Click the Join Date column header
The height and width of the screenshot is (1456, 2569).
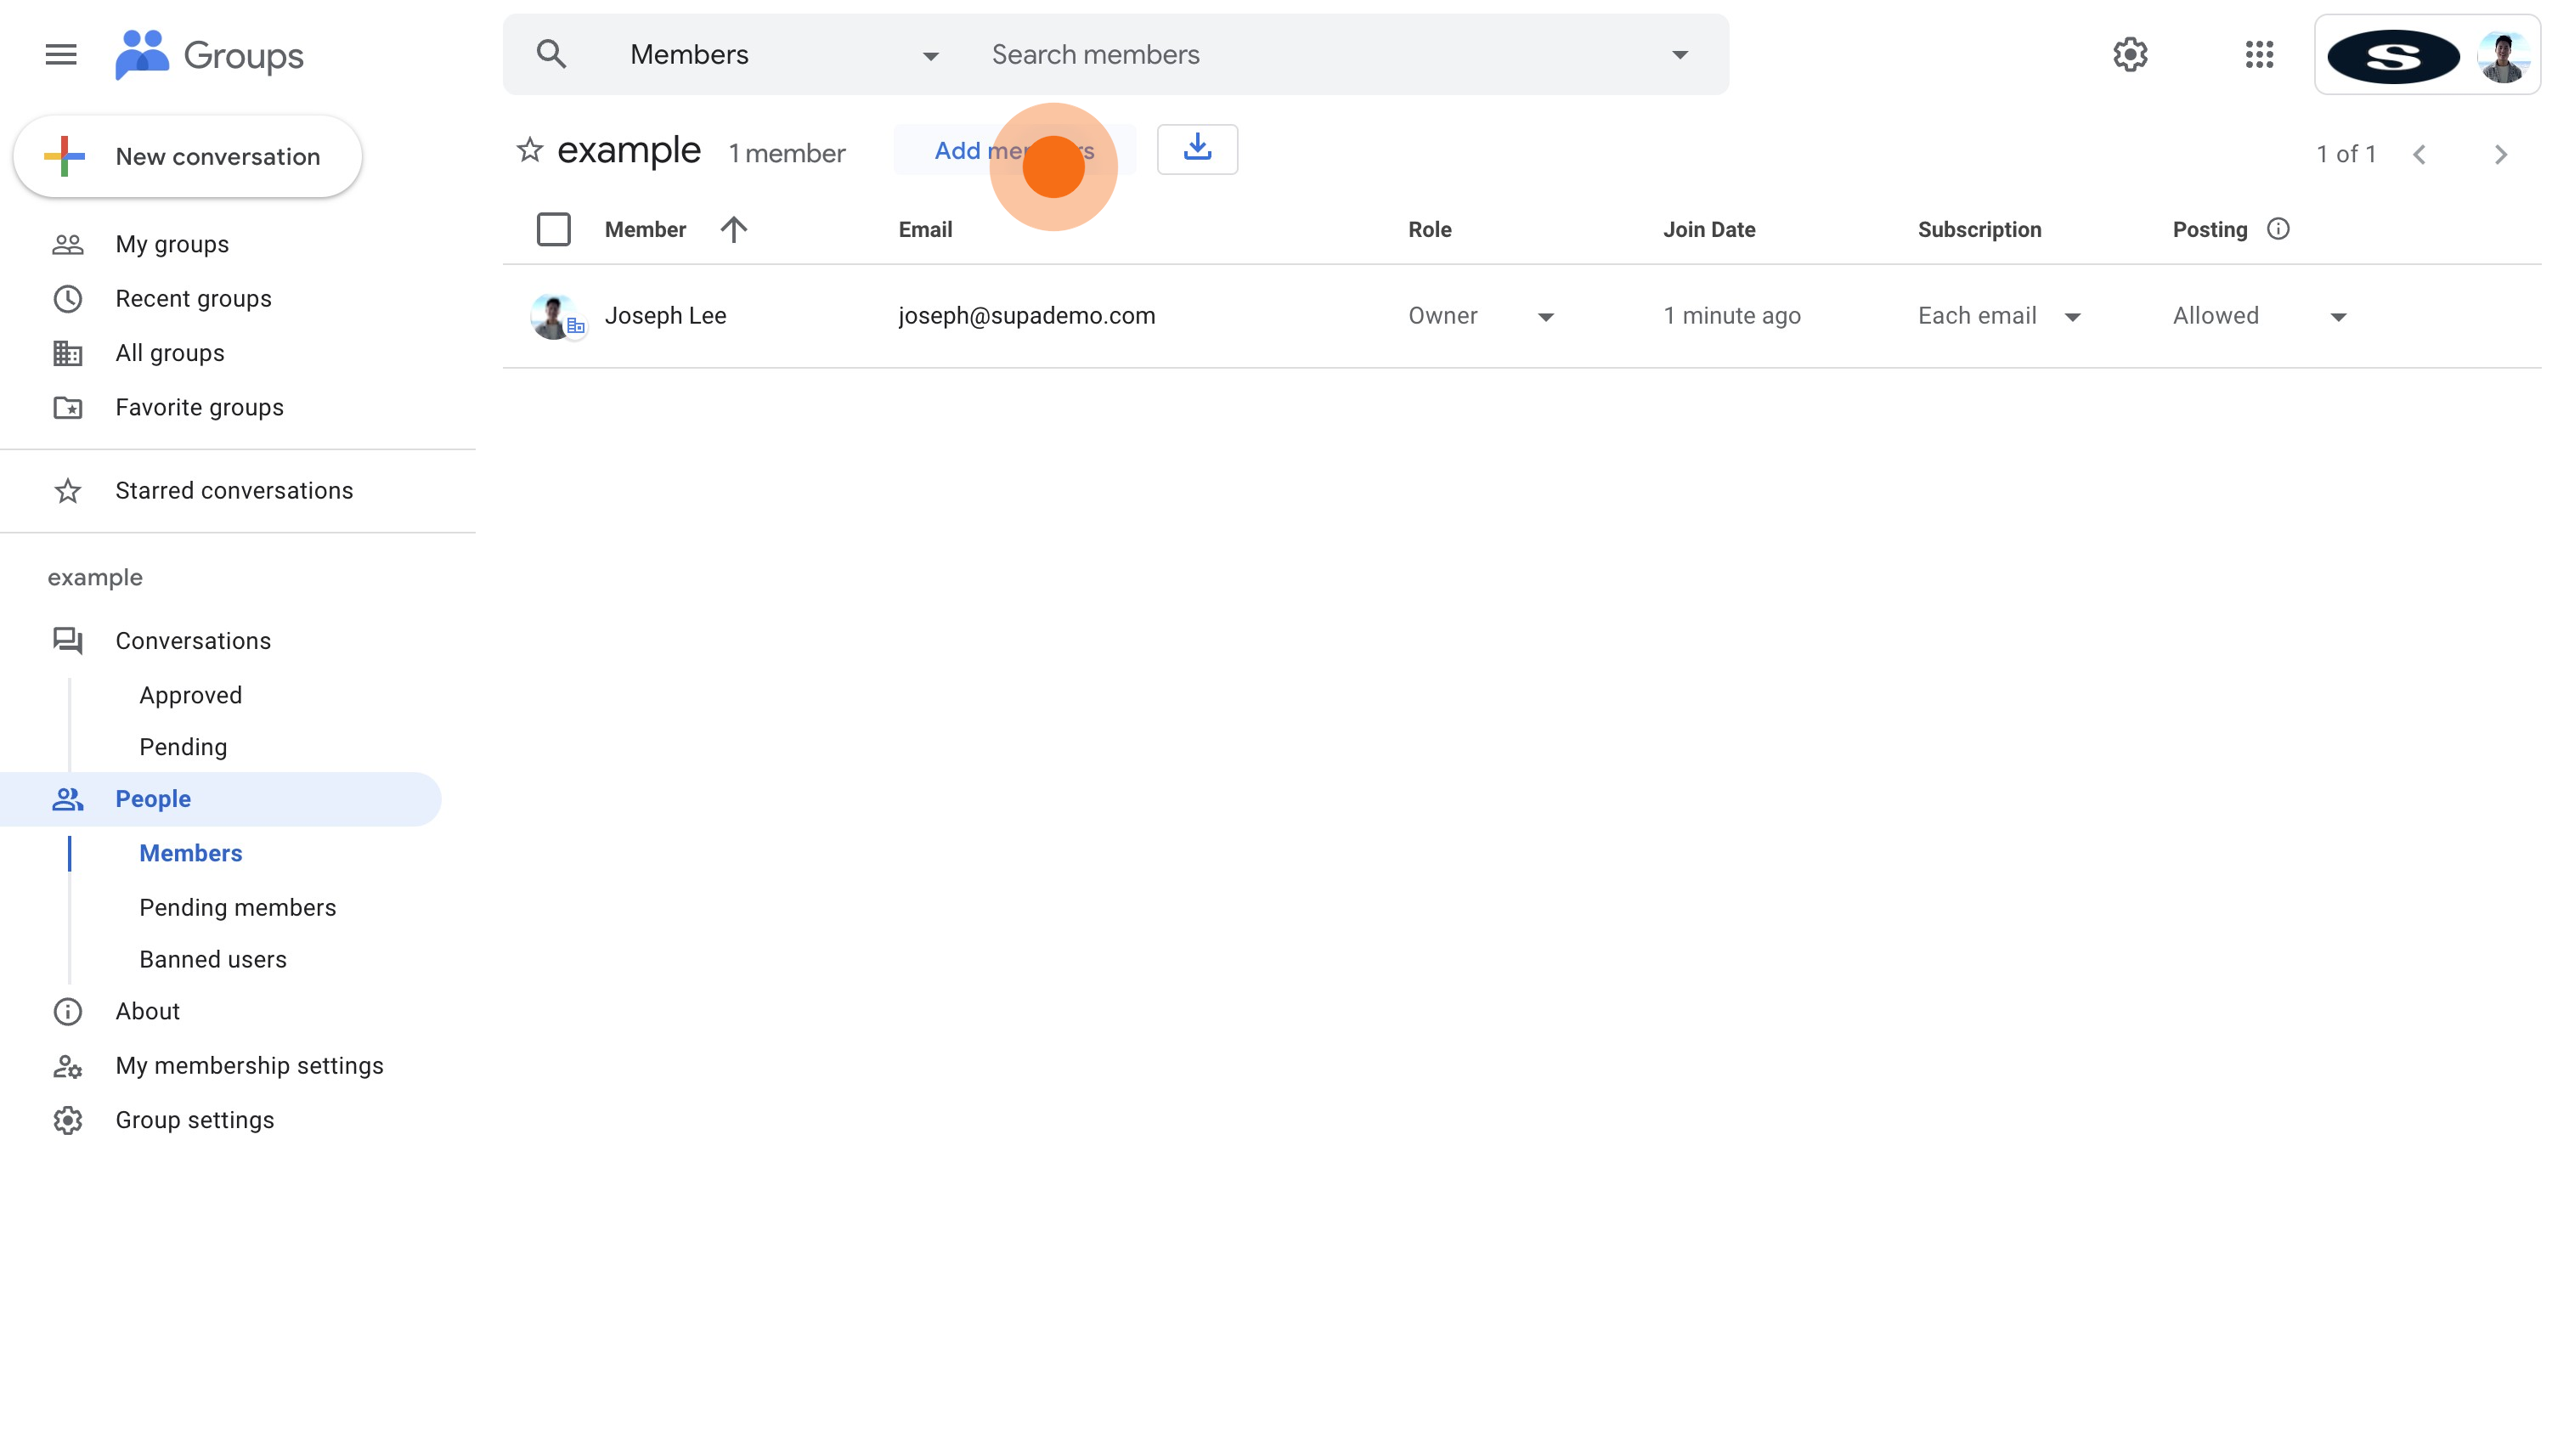(x=1709, y=229)
